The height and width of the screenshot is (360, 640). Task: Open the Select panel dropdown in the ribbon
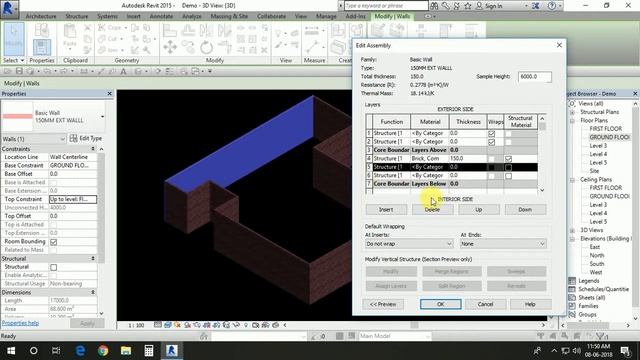click(x=13, y=60)
